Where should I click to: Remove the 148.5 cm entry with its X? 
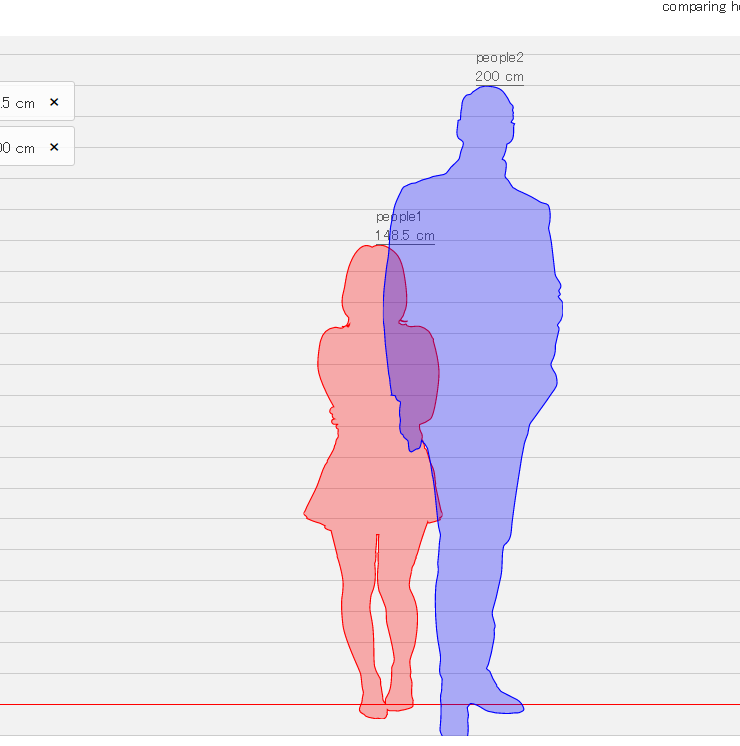(54, 102)
